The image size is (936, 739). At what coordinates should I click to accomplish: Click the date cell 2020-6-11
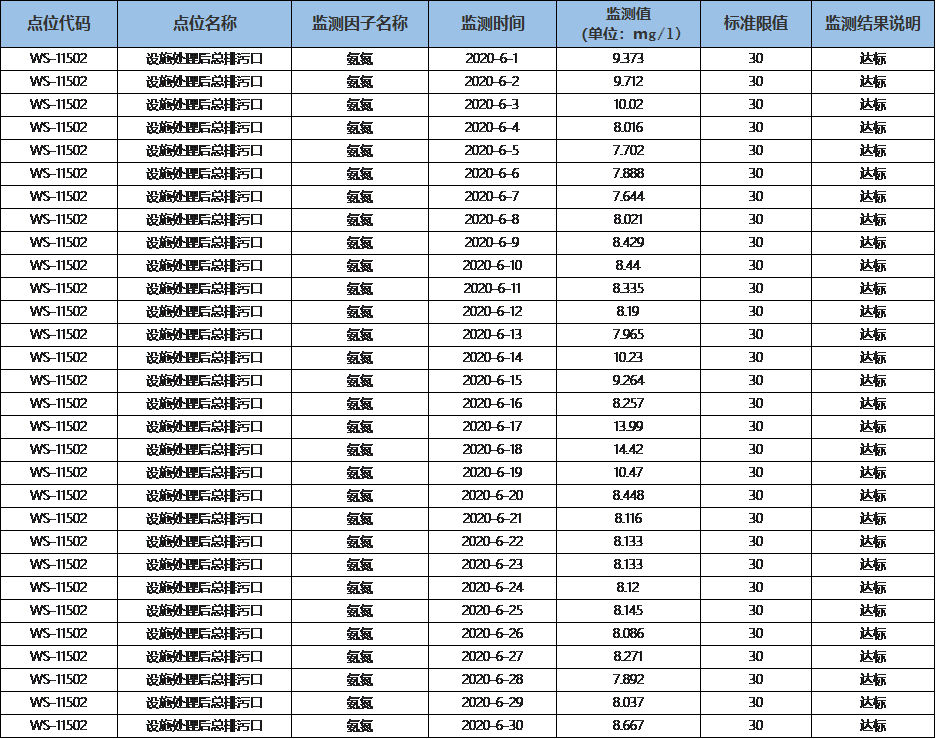pos(492,289)
